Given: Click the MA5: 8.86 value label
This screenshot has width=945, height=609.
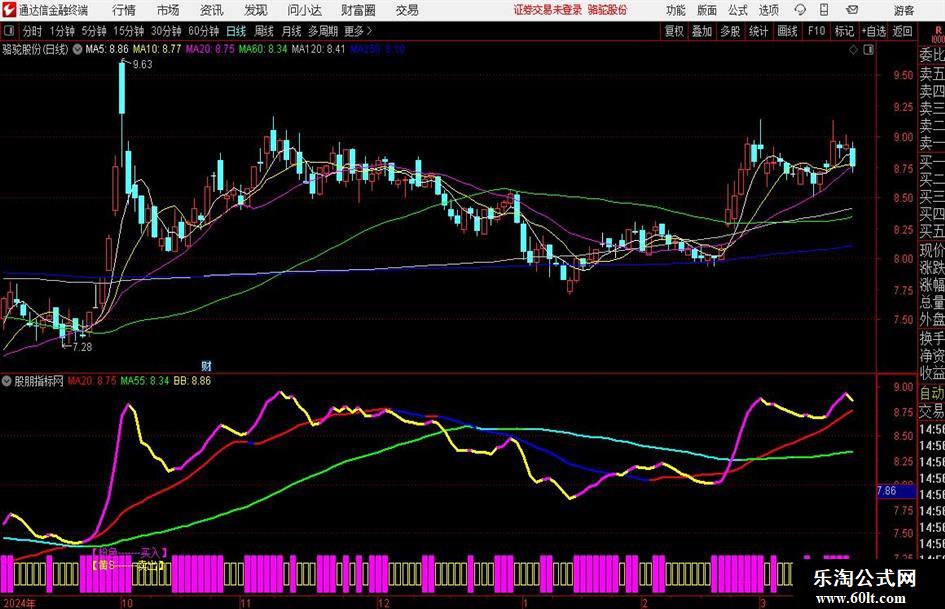Looking at the screenshot, I should [x=107, y=49].
